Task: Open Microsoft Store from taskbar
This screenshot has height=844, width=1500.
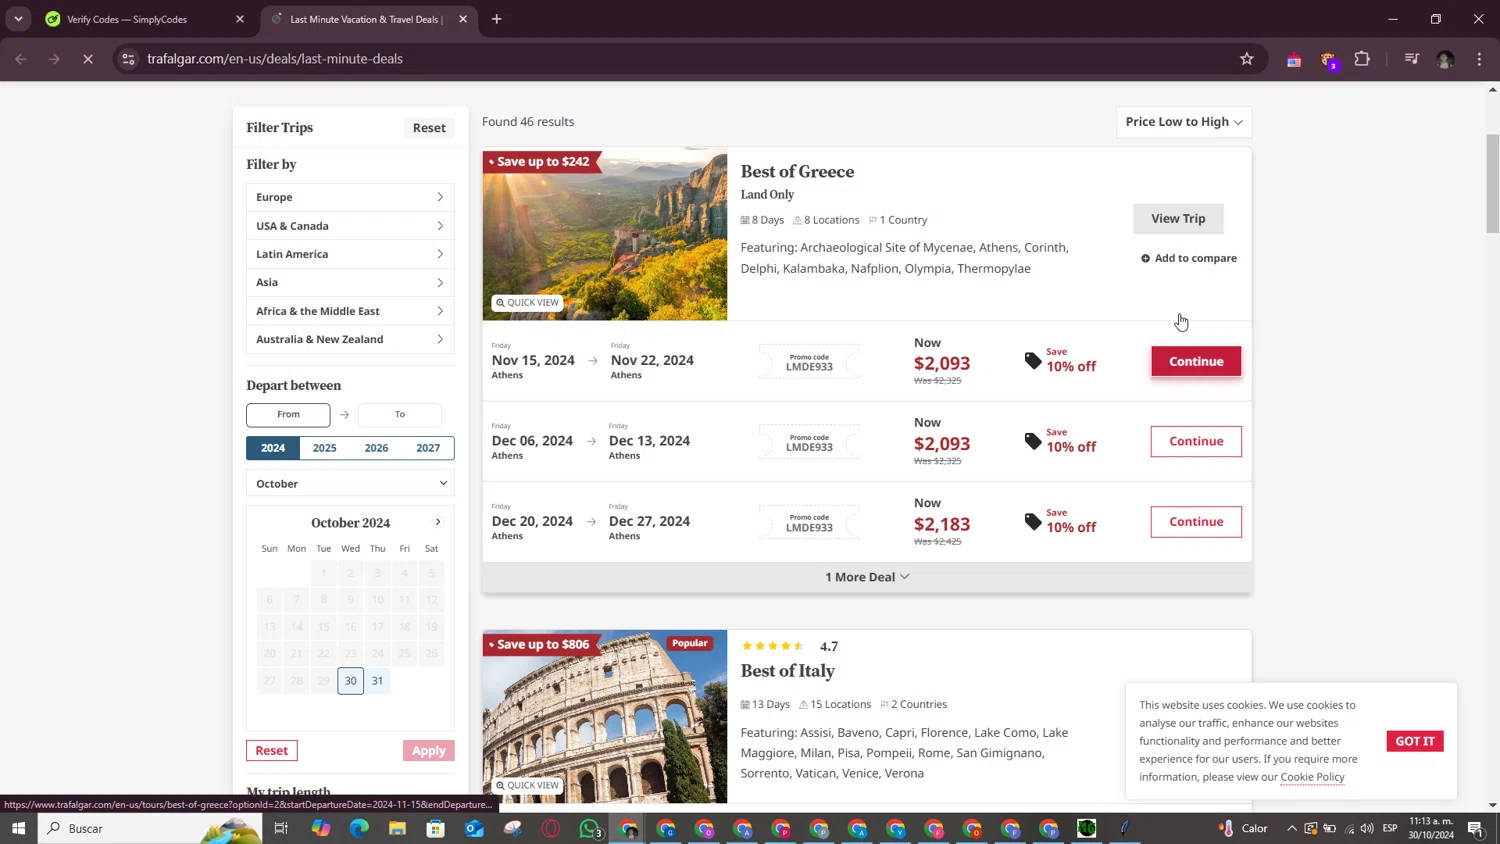Action: click(x=435, y=828)
